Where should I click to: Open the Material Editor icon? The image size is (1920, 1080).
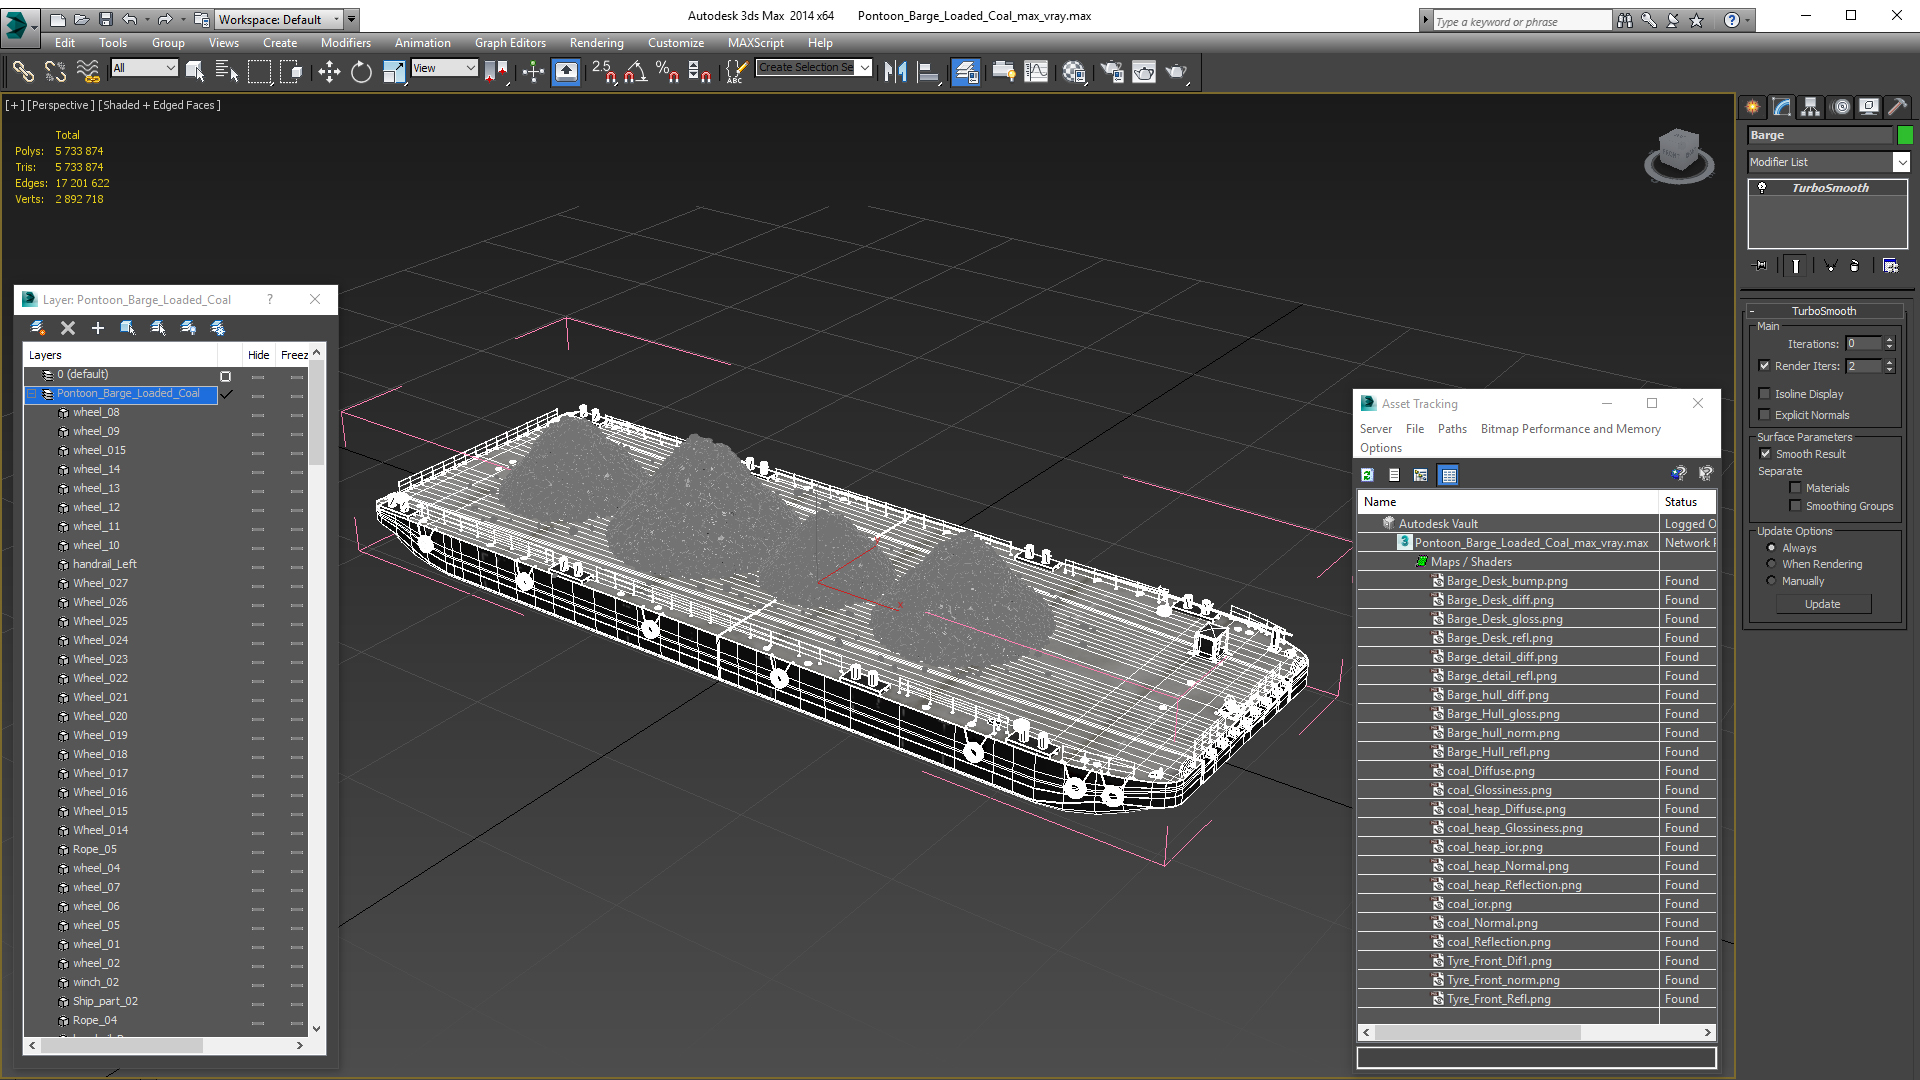[1074, 71]
